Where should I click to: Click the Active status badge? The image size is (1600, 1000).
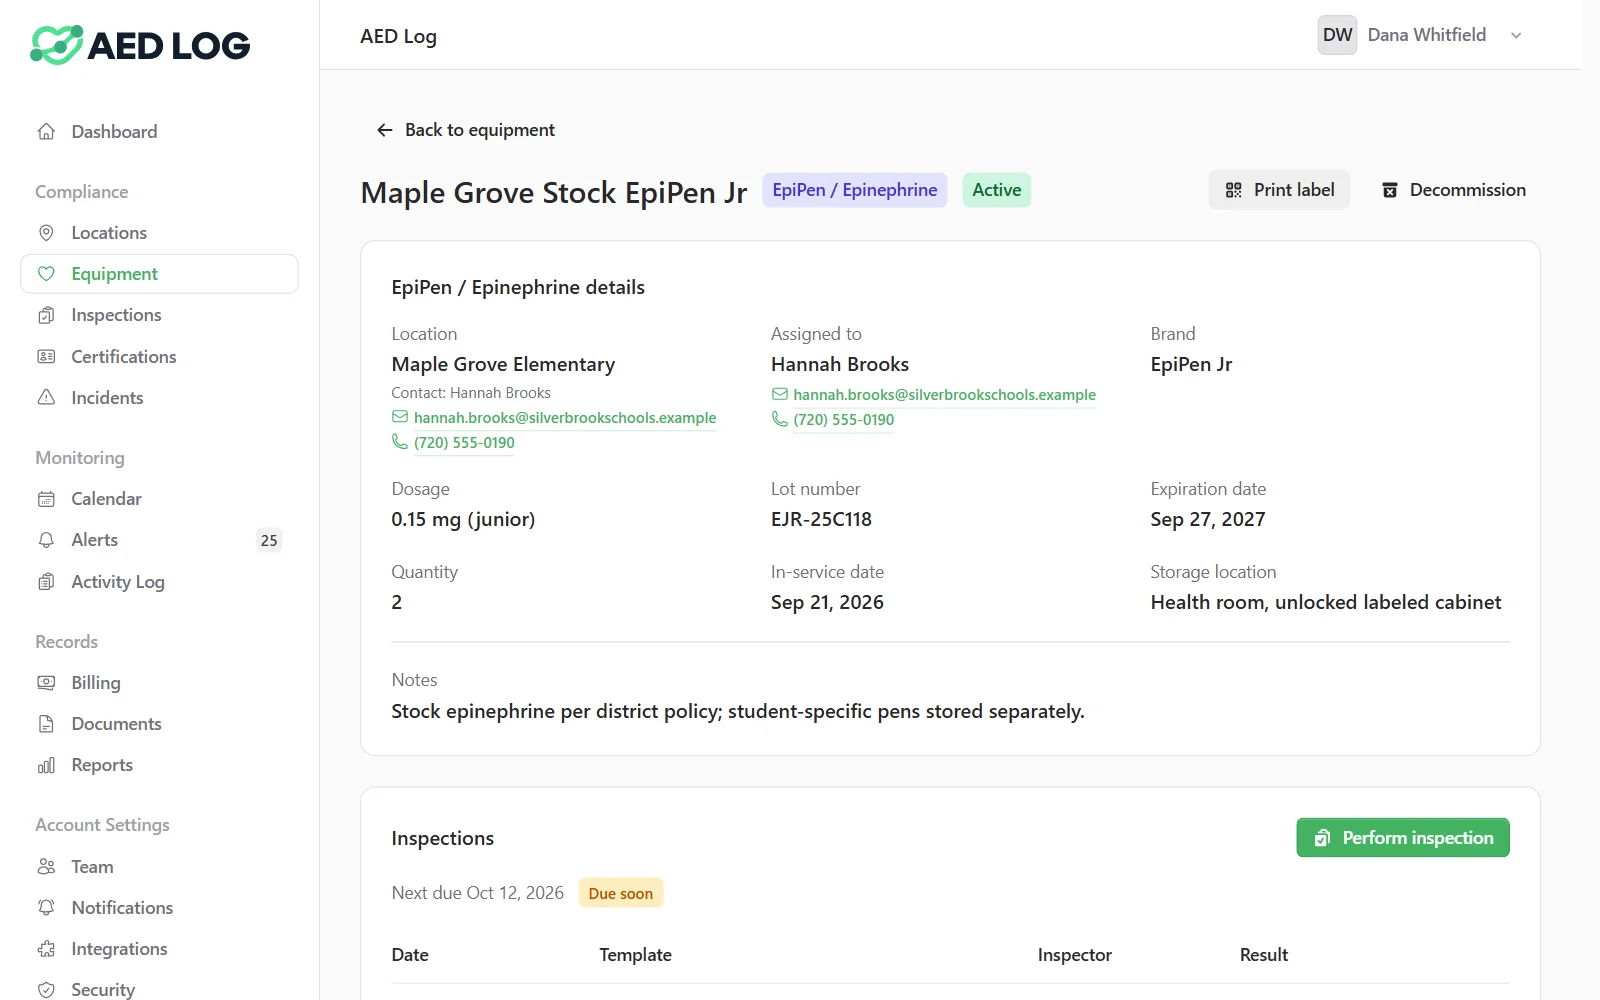(997, 190)
